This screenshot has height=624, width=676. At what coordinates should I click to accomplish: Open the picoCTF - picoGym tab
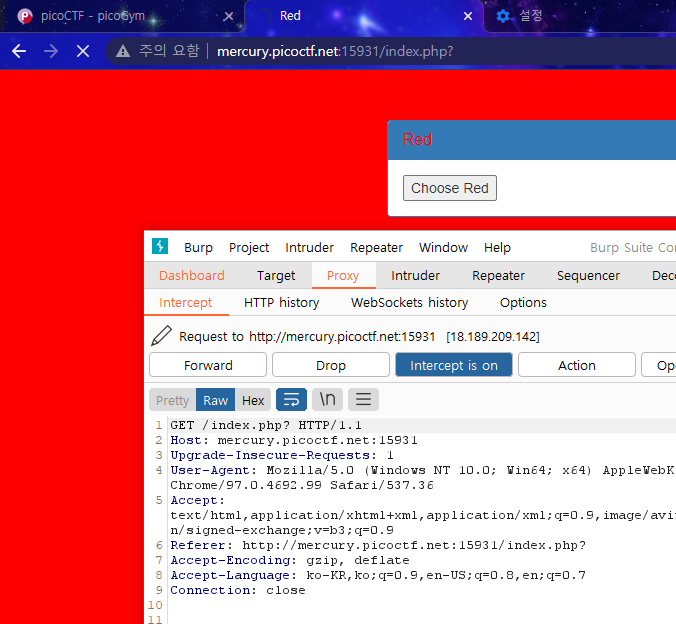[125, 16]
